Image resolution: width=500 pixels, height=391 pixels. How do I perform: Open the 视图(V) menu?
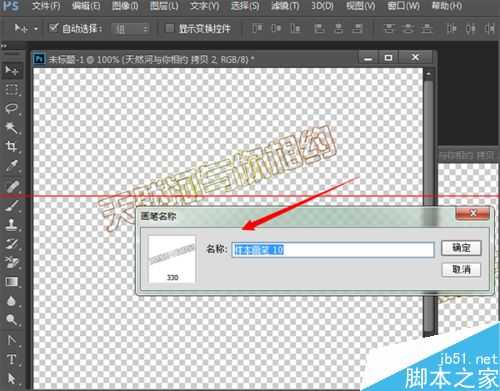pyautogui.click(x=361, y=6)
